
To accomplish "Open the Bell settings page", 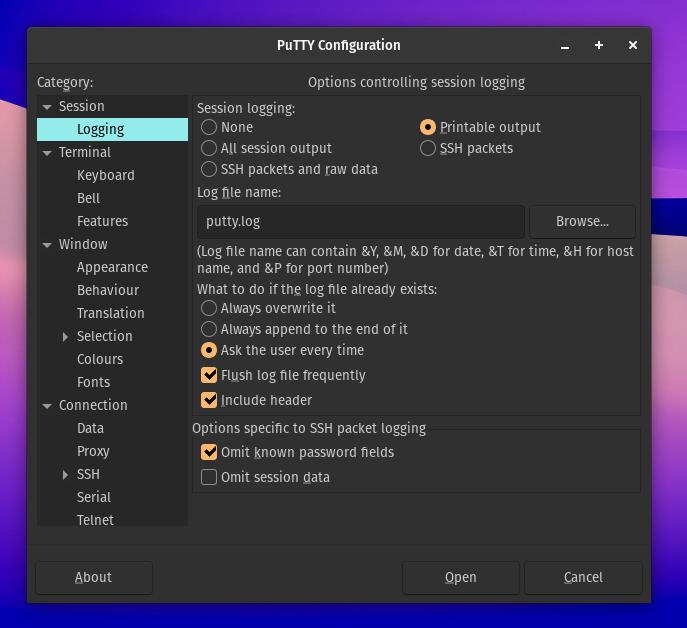I will [89, 198].
